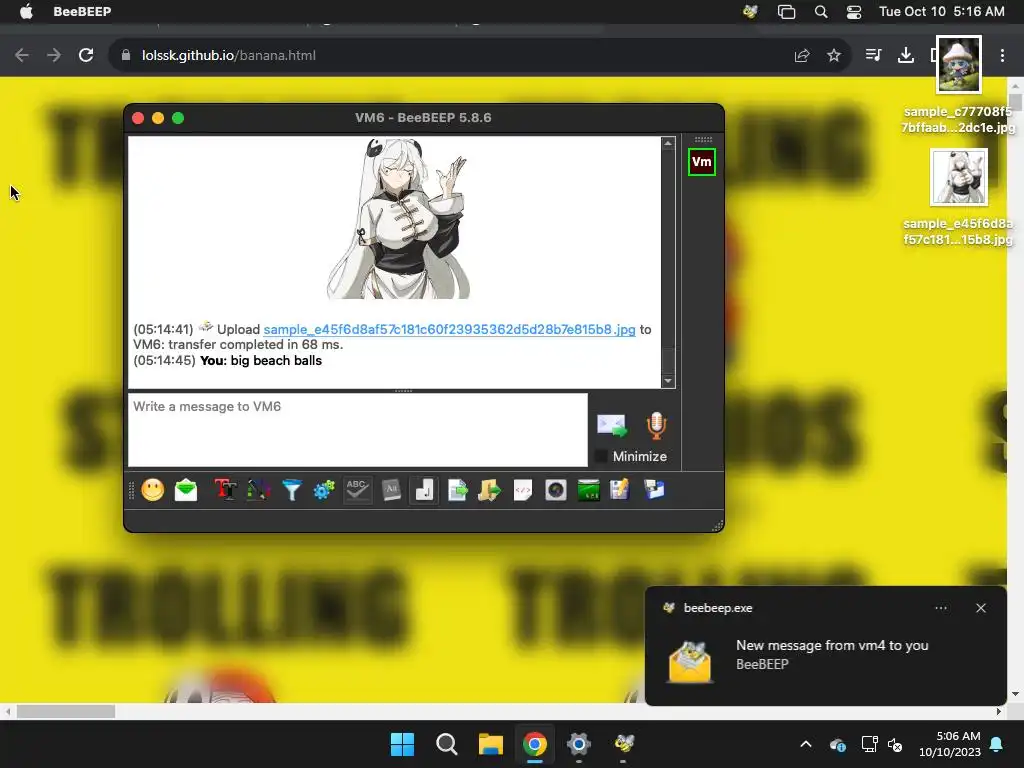
Task: Click the BeeBEEP bee icon in mac menu bar
Action: click(750, 11)
